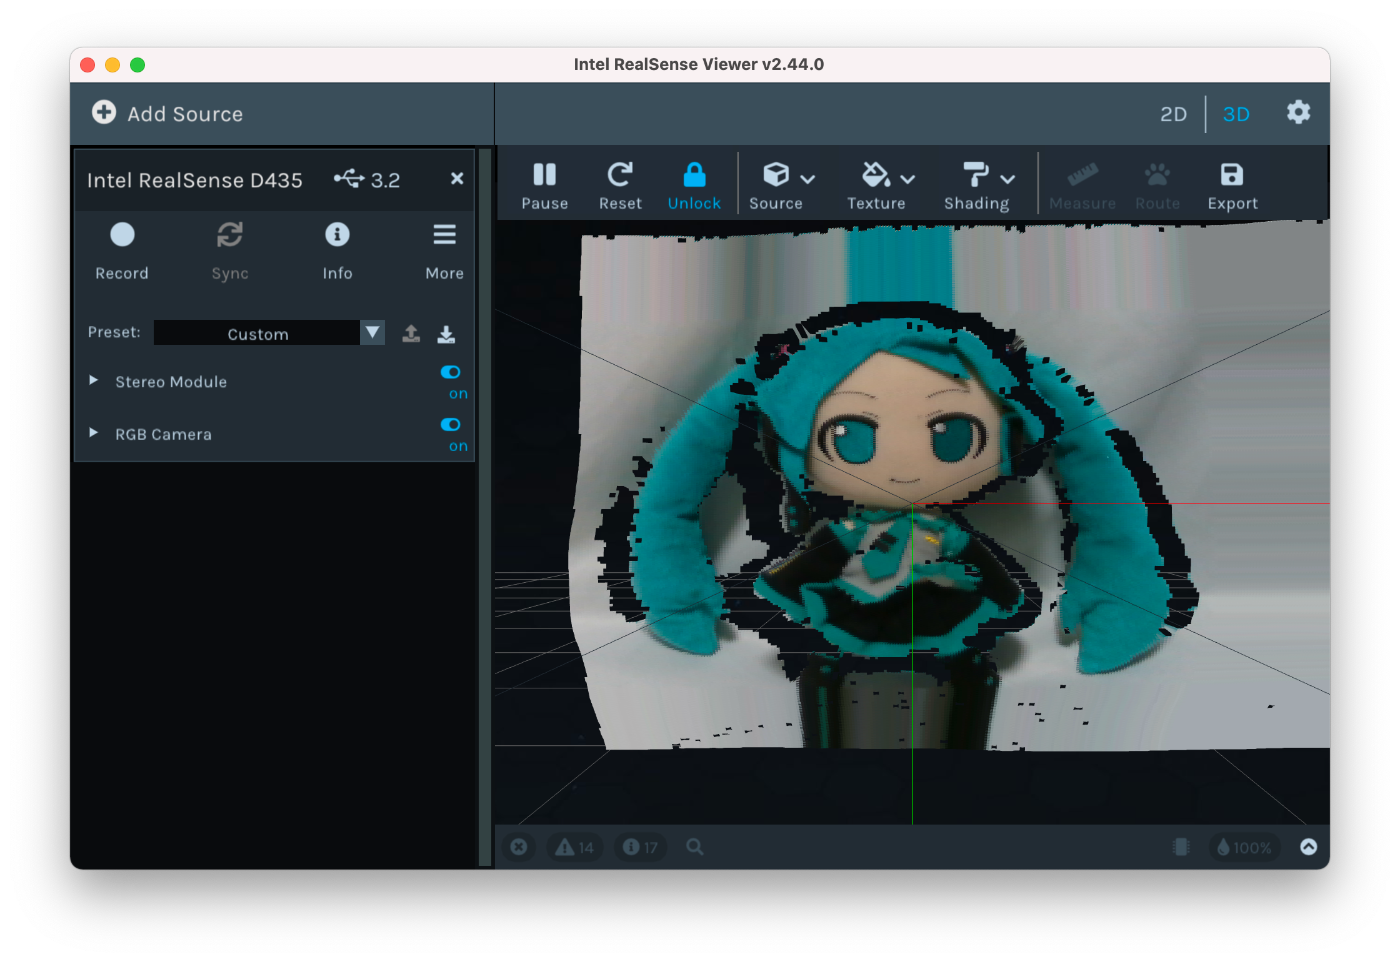Click the Intel RealSense D435 device title

coord(195,180)
